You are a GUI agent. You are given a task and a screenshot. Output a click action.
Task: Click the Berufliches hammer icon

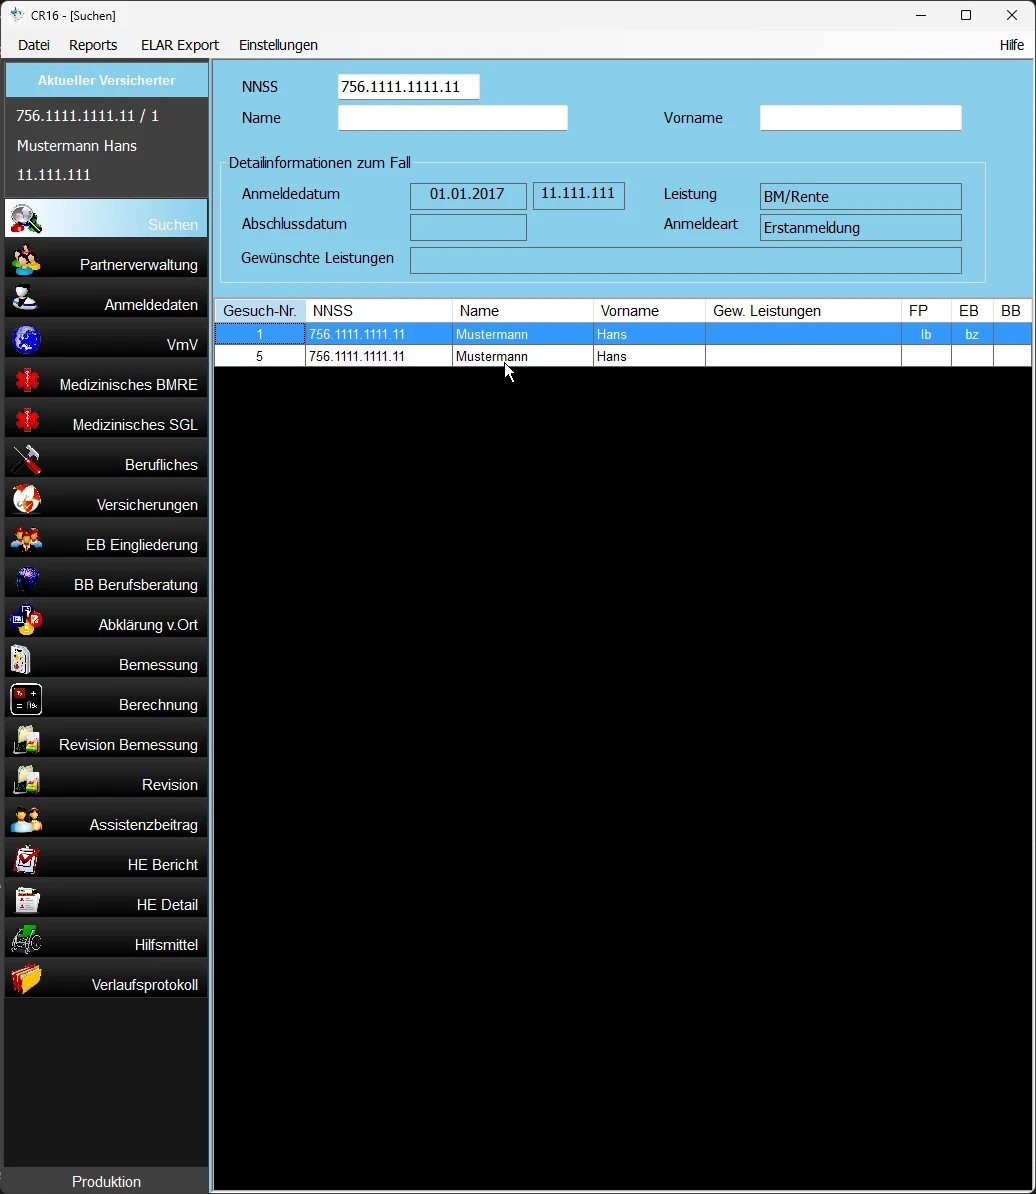pyautogui.click(x=26, y=459)
